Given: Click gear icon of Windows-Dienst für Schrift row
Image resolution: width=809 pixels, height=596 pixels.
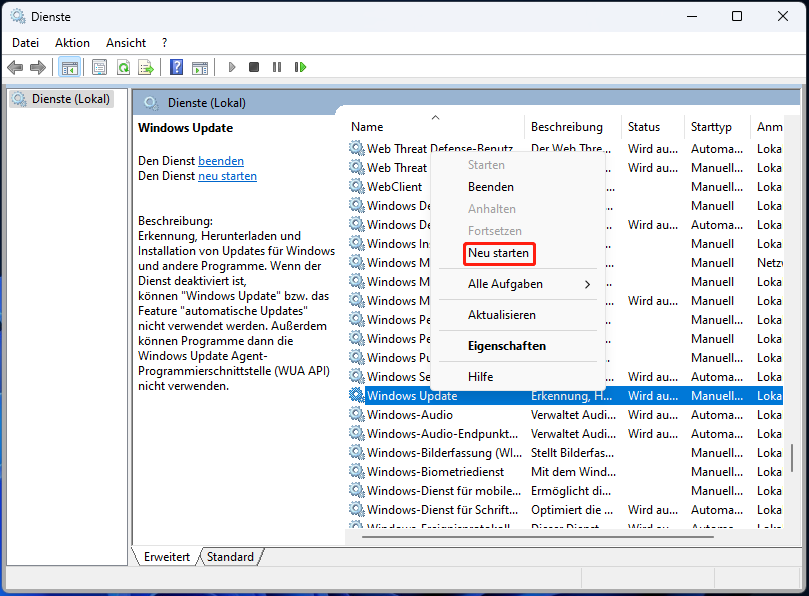Looking at the screenshot, I should pos(357,509).
